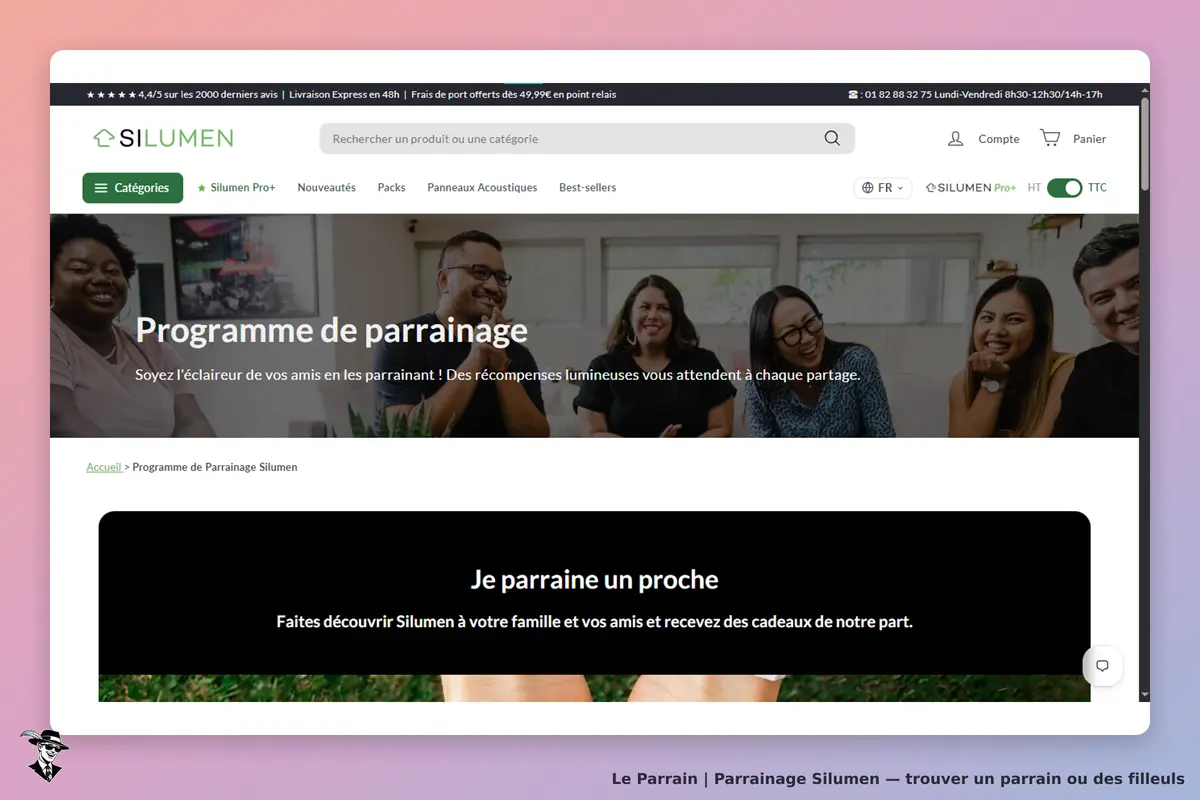The image size is (1200, 800).
Task: Click the Compte label
Action: (x=999, y=139)
